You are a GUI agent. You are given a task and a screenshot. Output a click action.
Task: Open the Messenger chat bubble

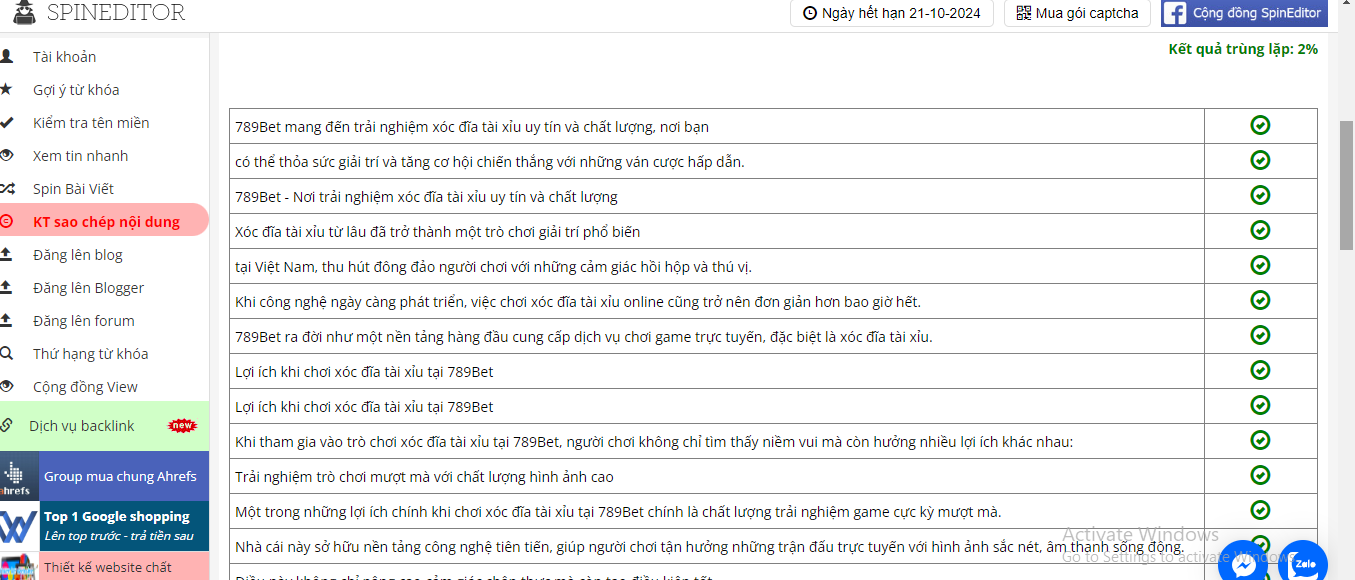[1243, 564]
